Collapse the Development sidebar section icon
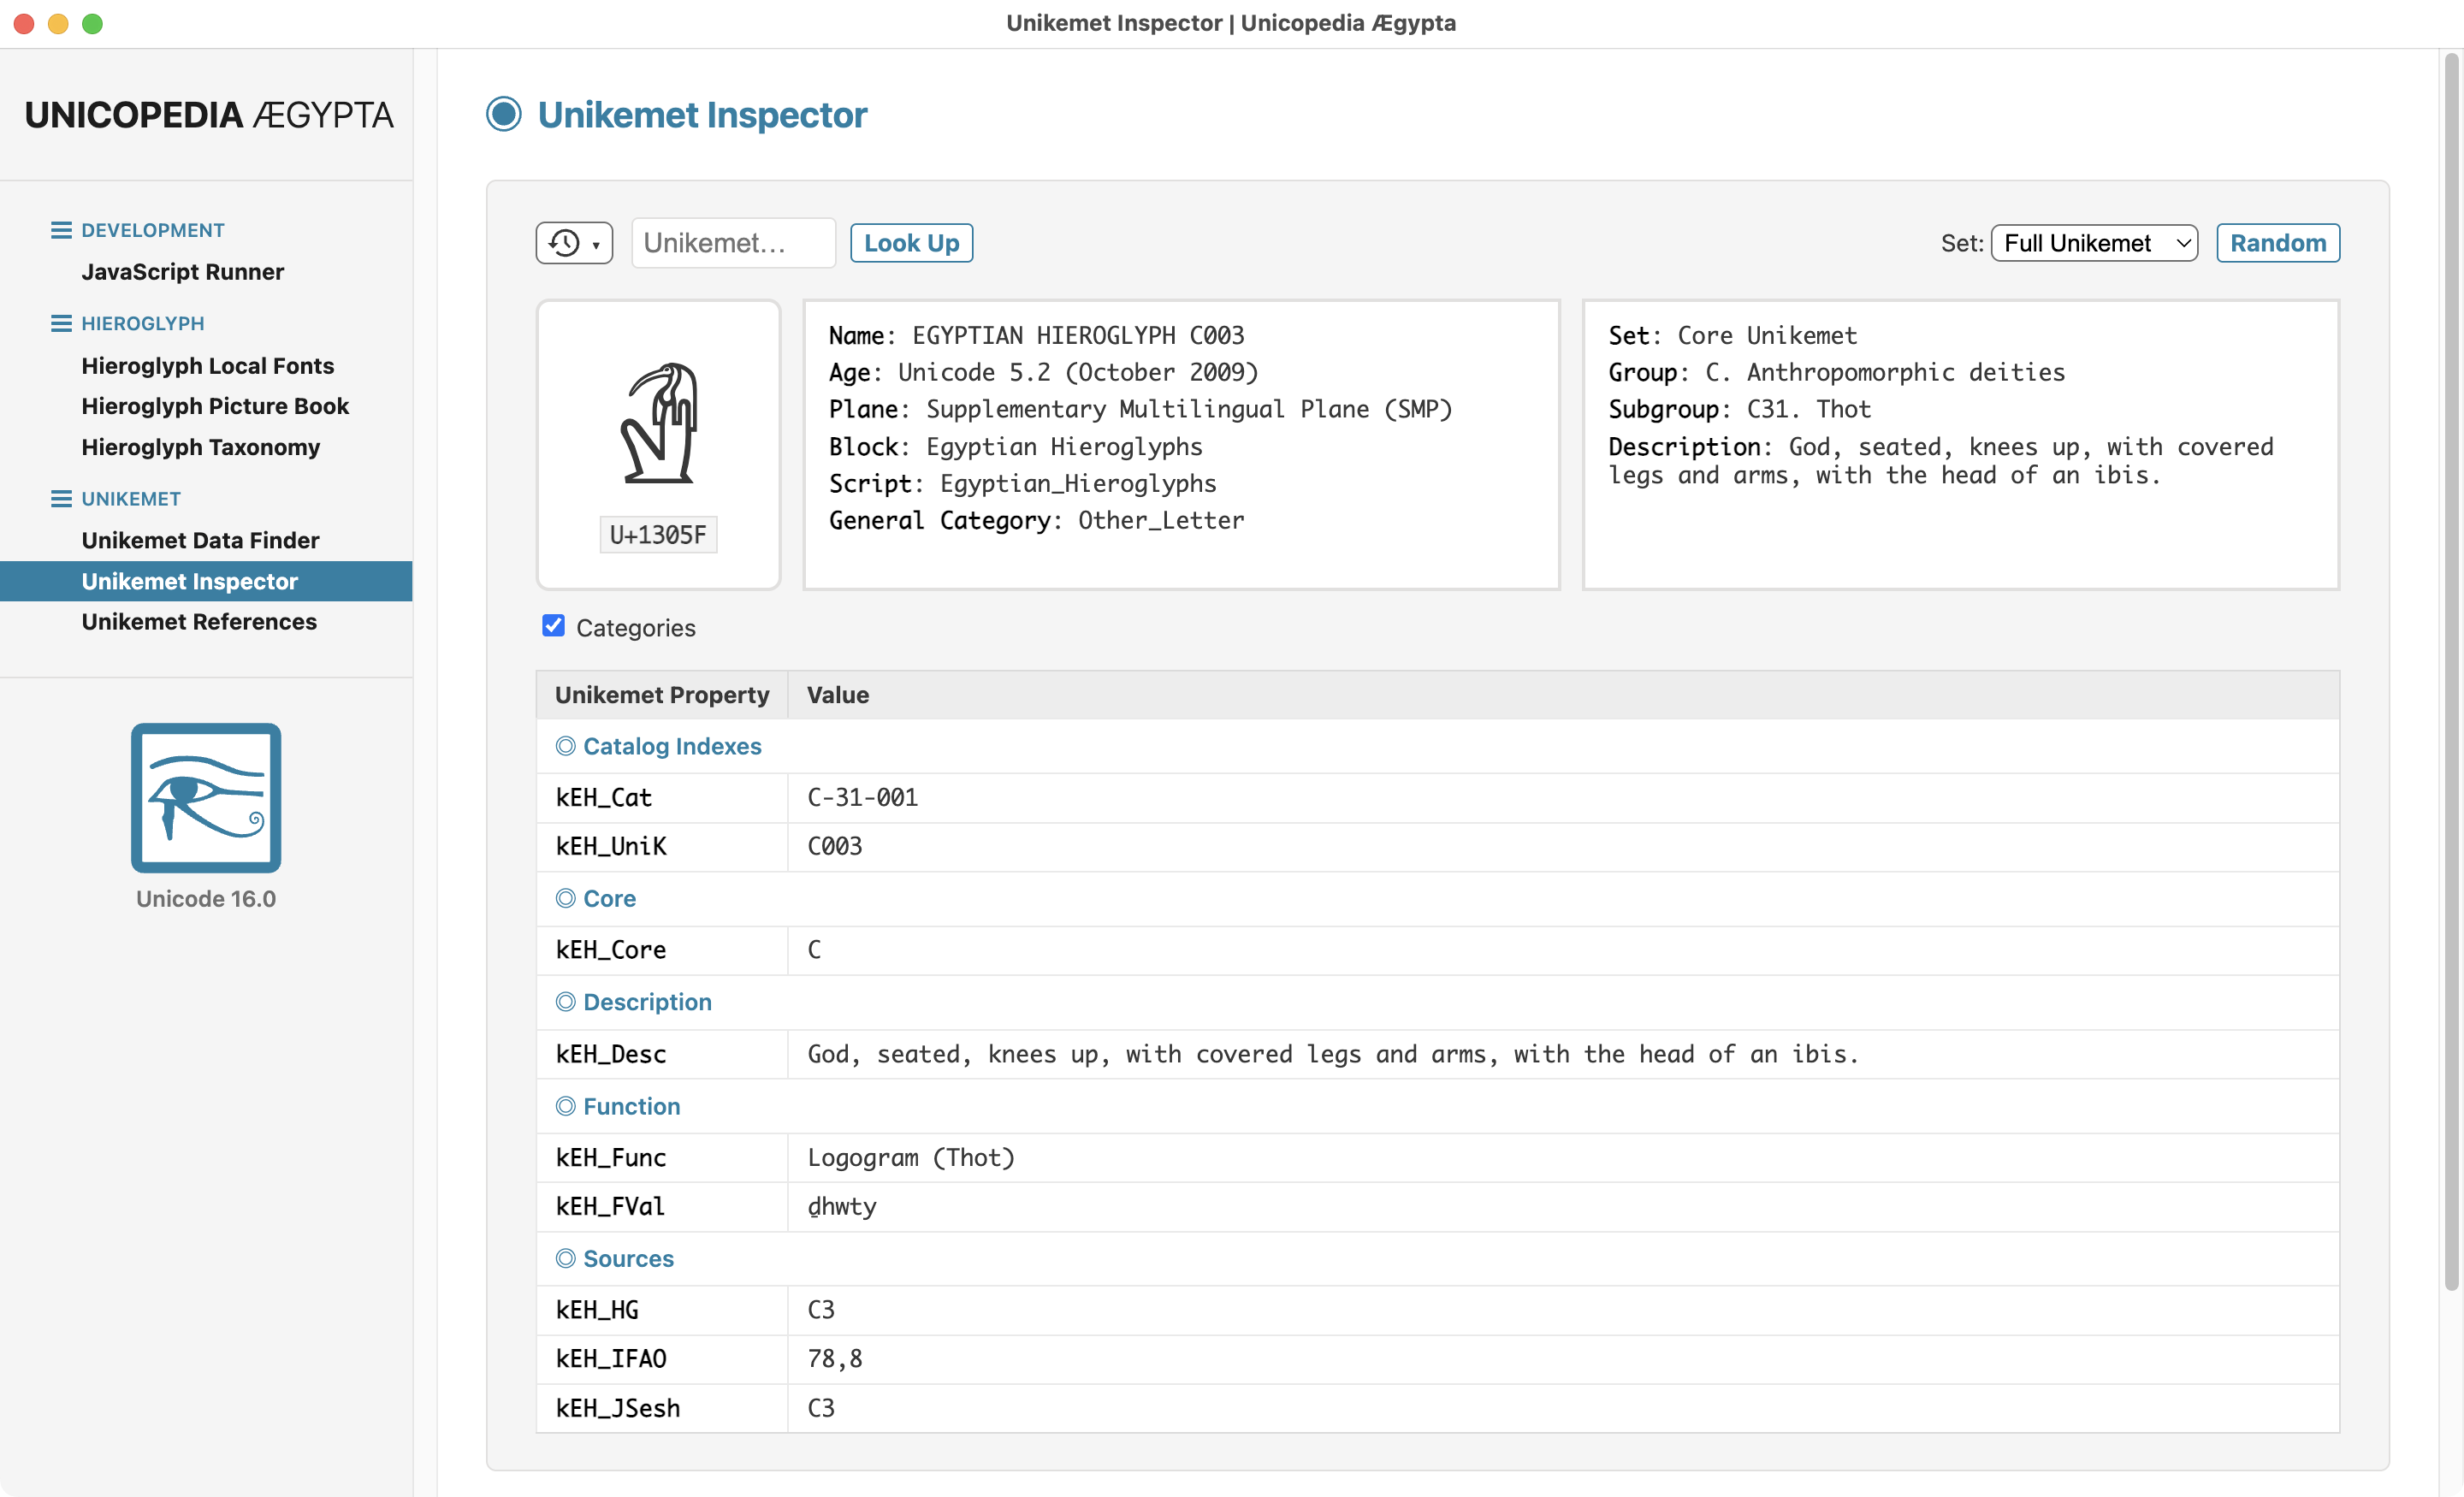 tap(61, 230)
